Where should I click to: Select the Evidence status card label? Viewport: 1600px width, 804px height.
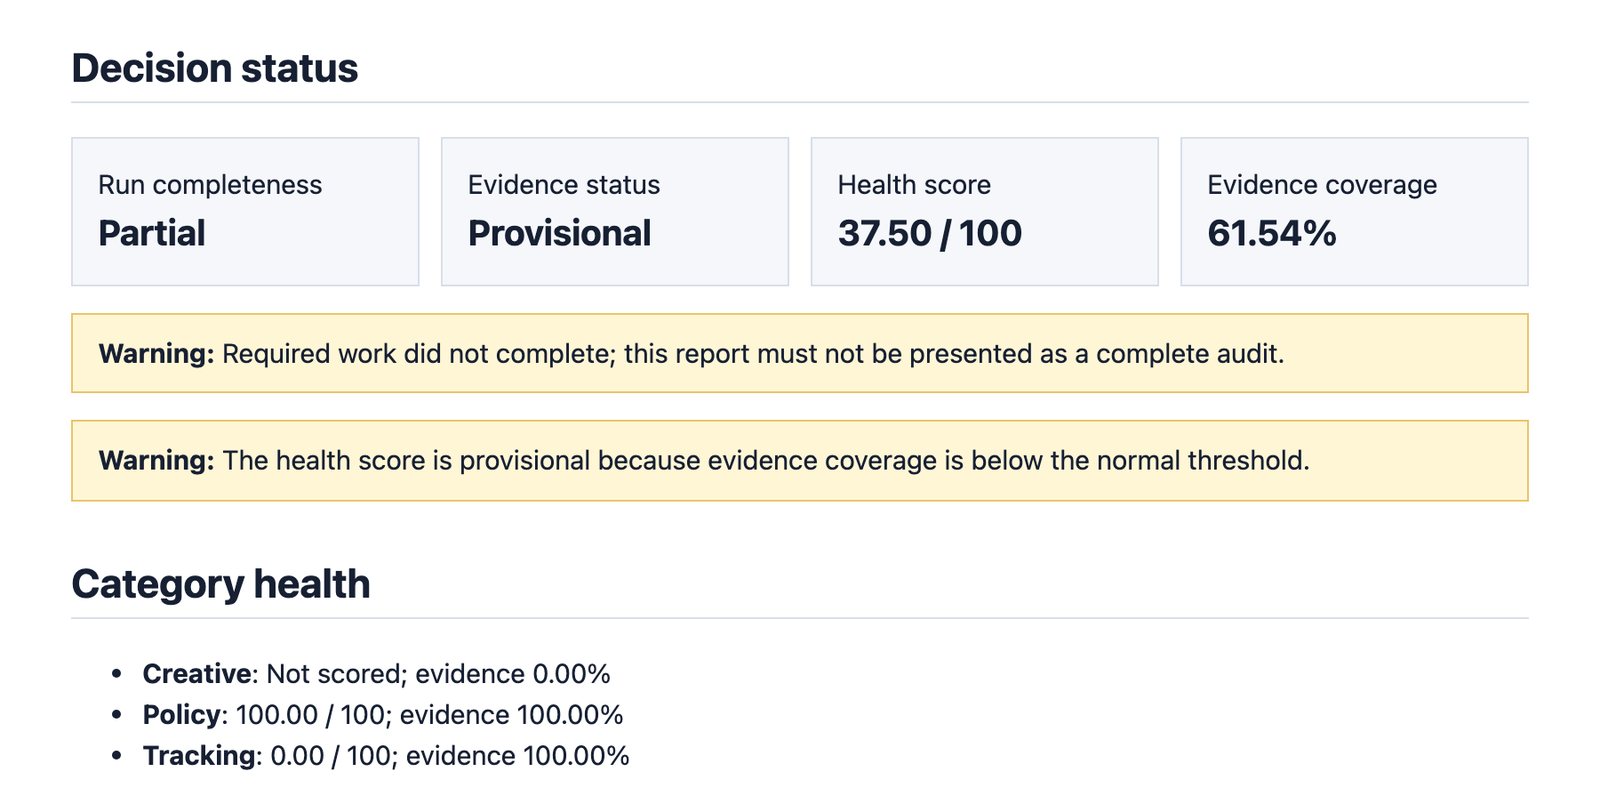(x=564, y=185)
